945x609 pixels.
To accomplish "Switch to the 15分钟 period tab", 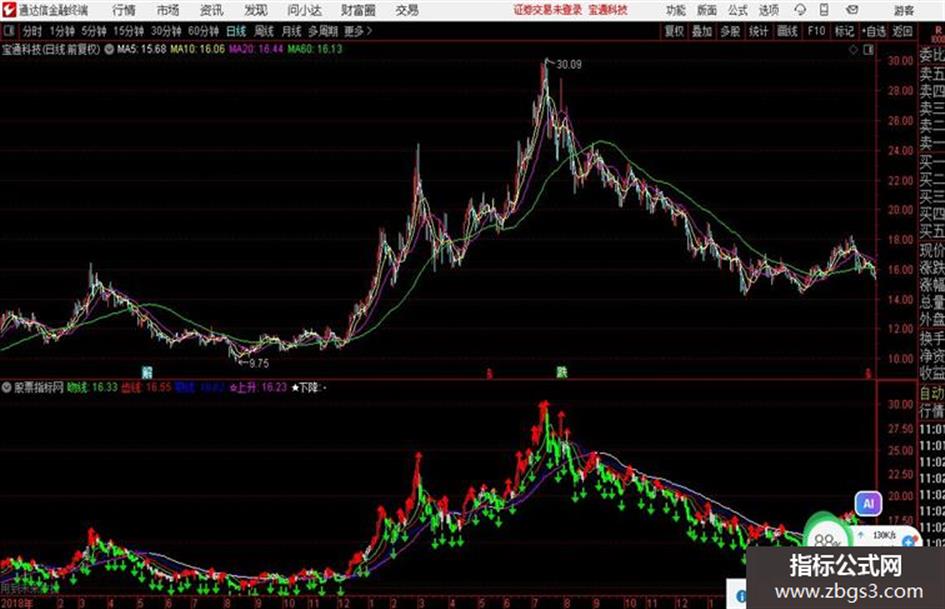I will pos(129,31).
